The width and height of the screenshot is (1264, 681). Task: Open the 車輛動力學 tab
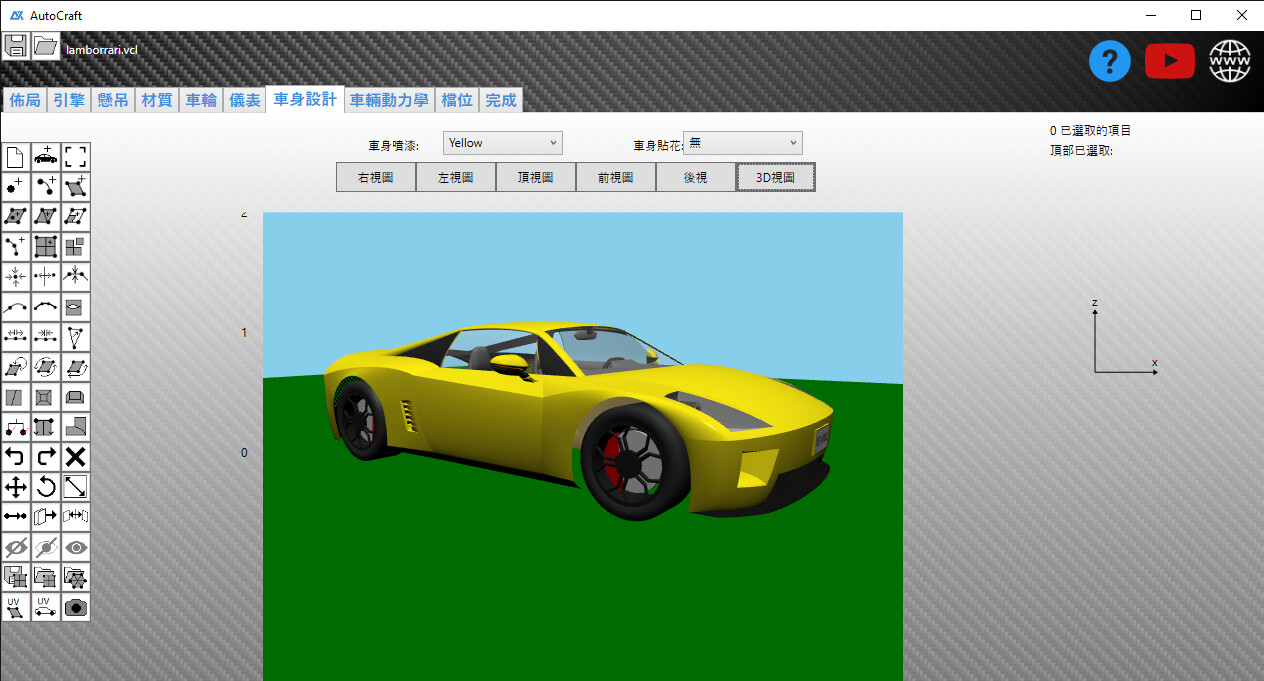pos(389,100)
